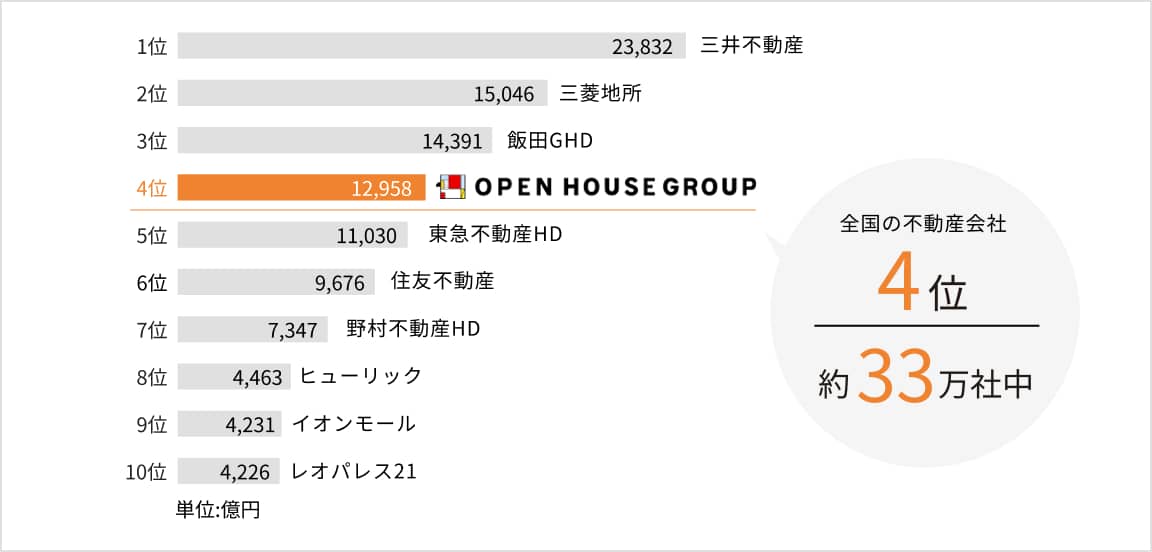The image size is (1152, 552).
Task: Click the 14,391 gray bar
Action: 334,141
